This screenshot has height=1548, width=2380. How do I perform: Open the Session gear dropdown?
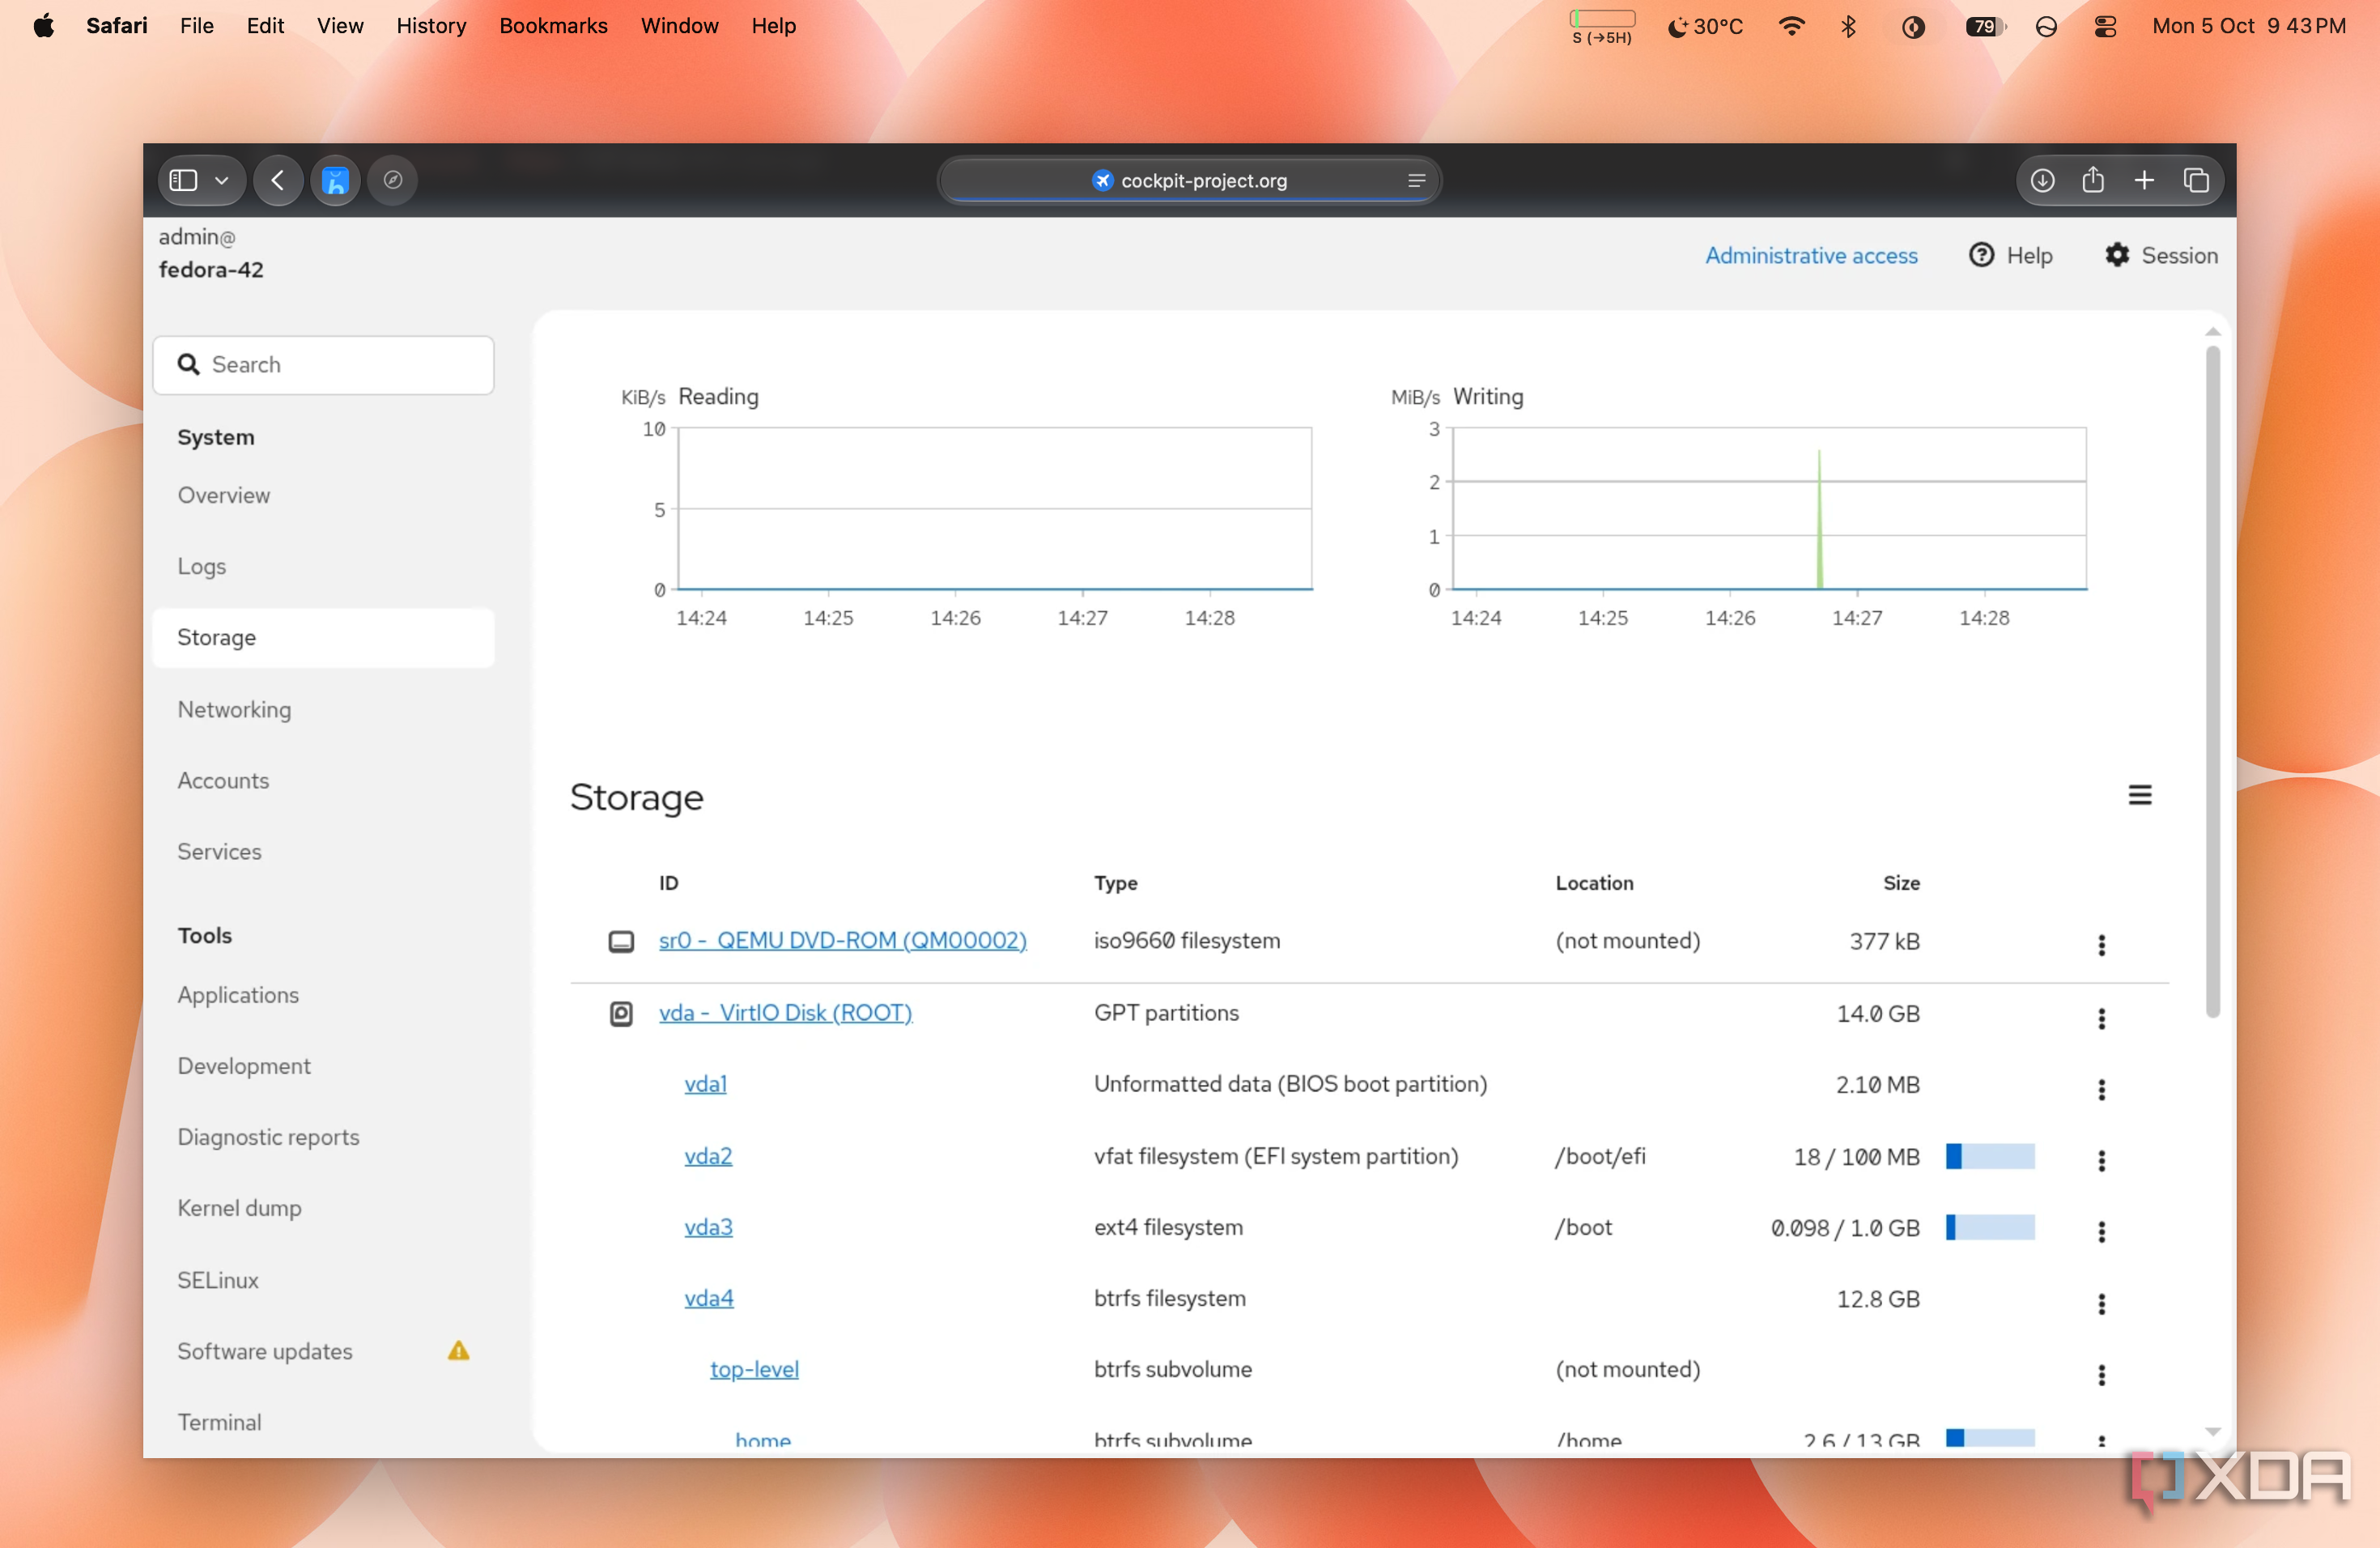[x=2160, y=256]
